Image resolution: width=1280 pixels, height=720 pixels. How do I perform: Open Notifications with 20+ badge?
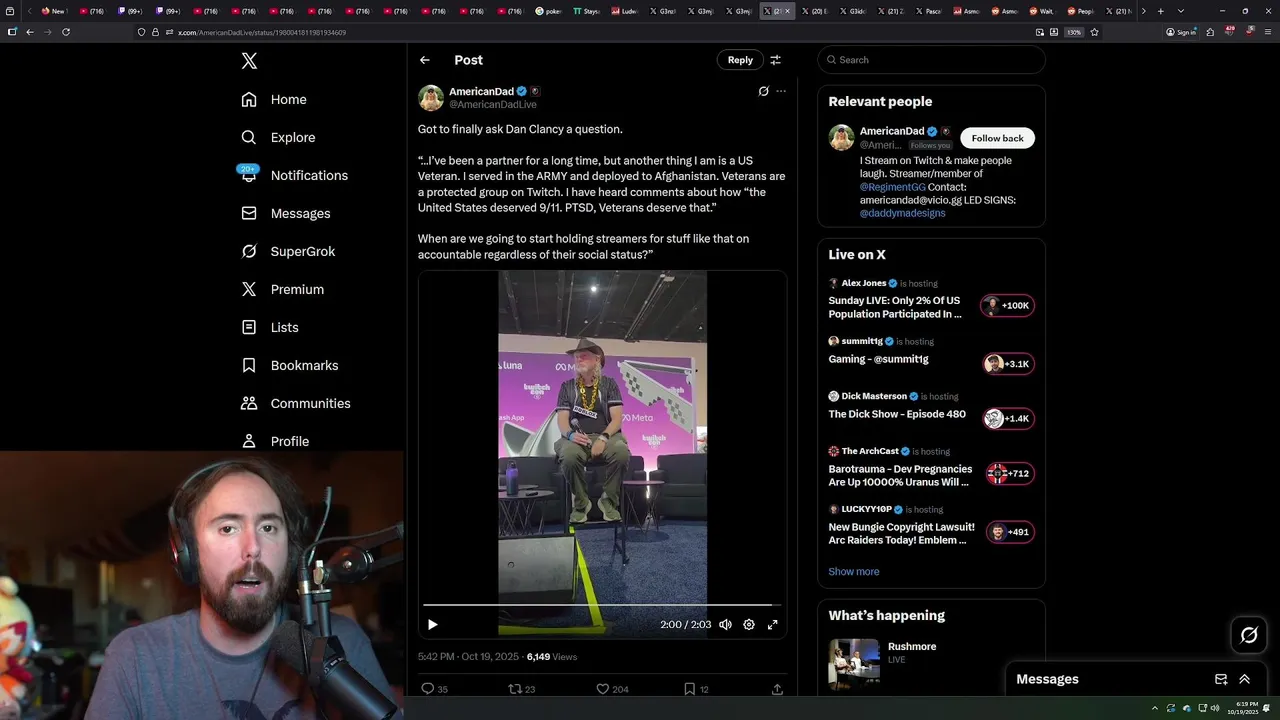click(294, 175)
